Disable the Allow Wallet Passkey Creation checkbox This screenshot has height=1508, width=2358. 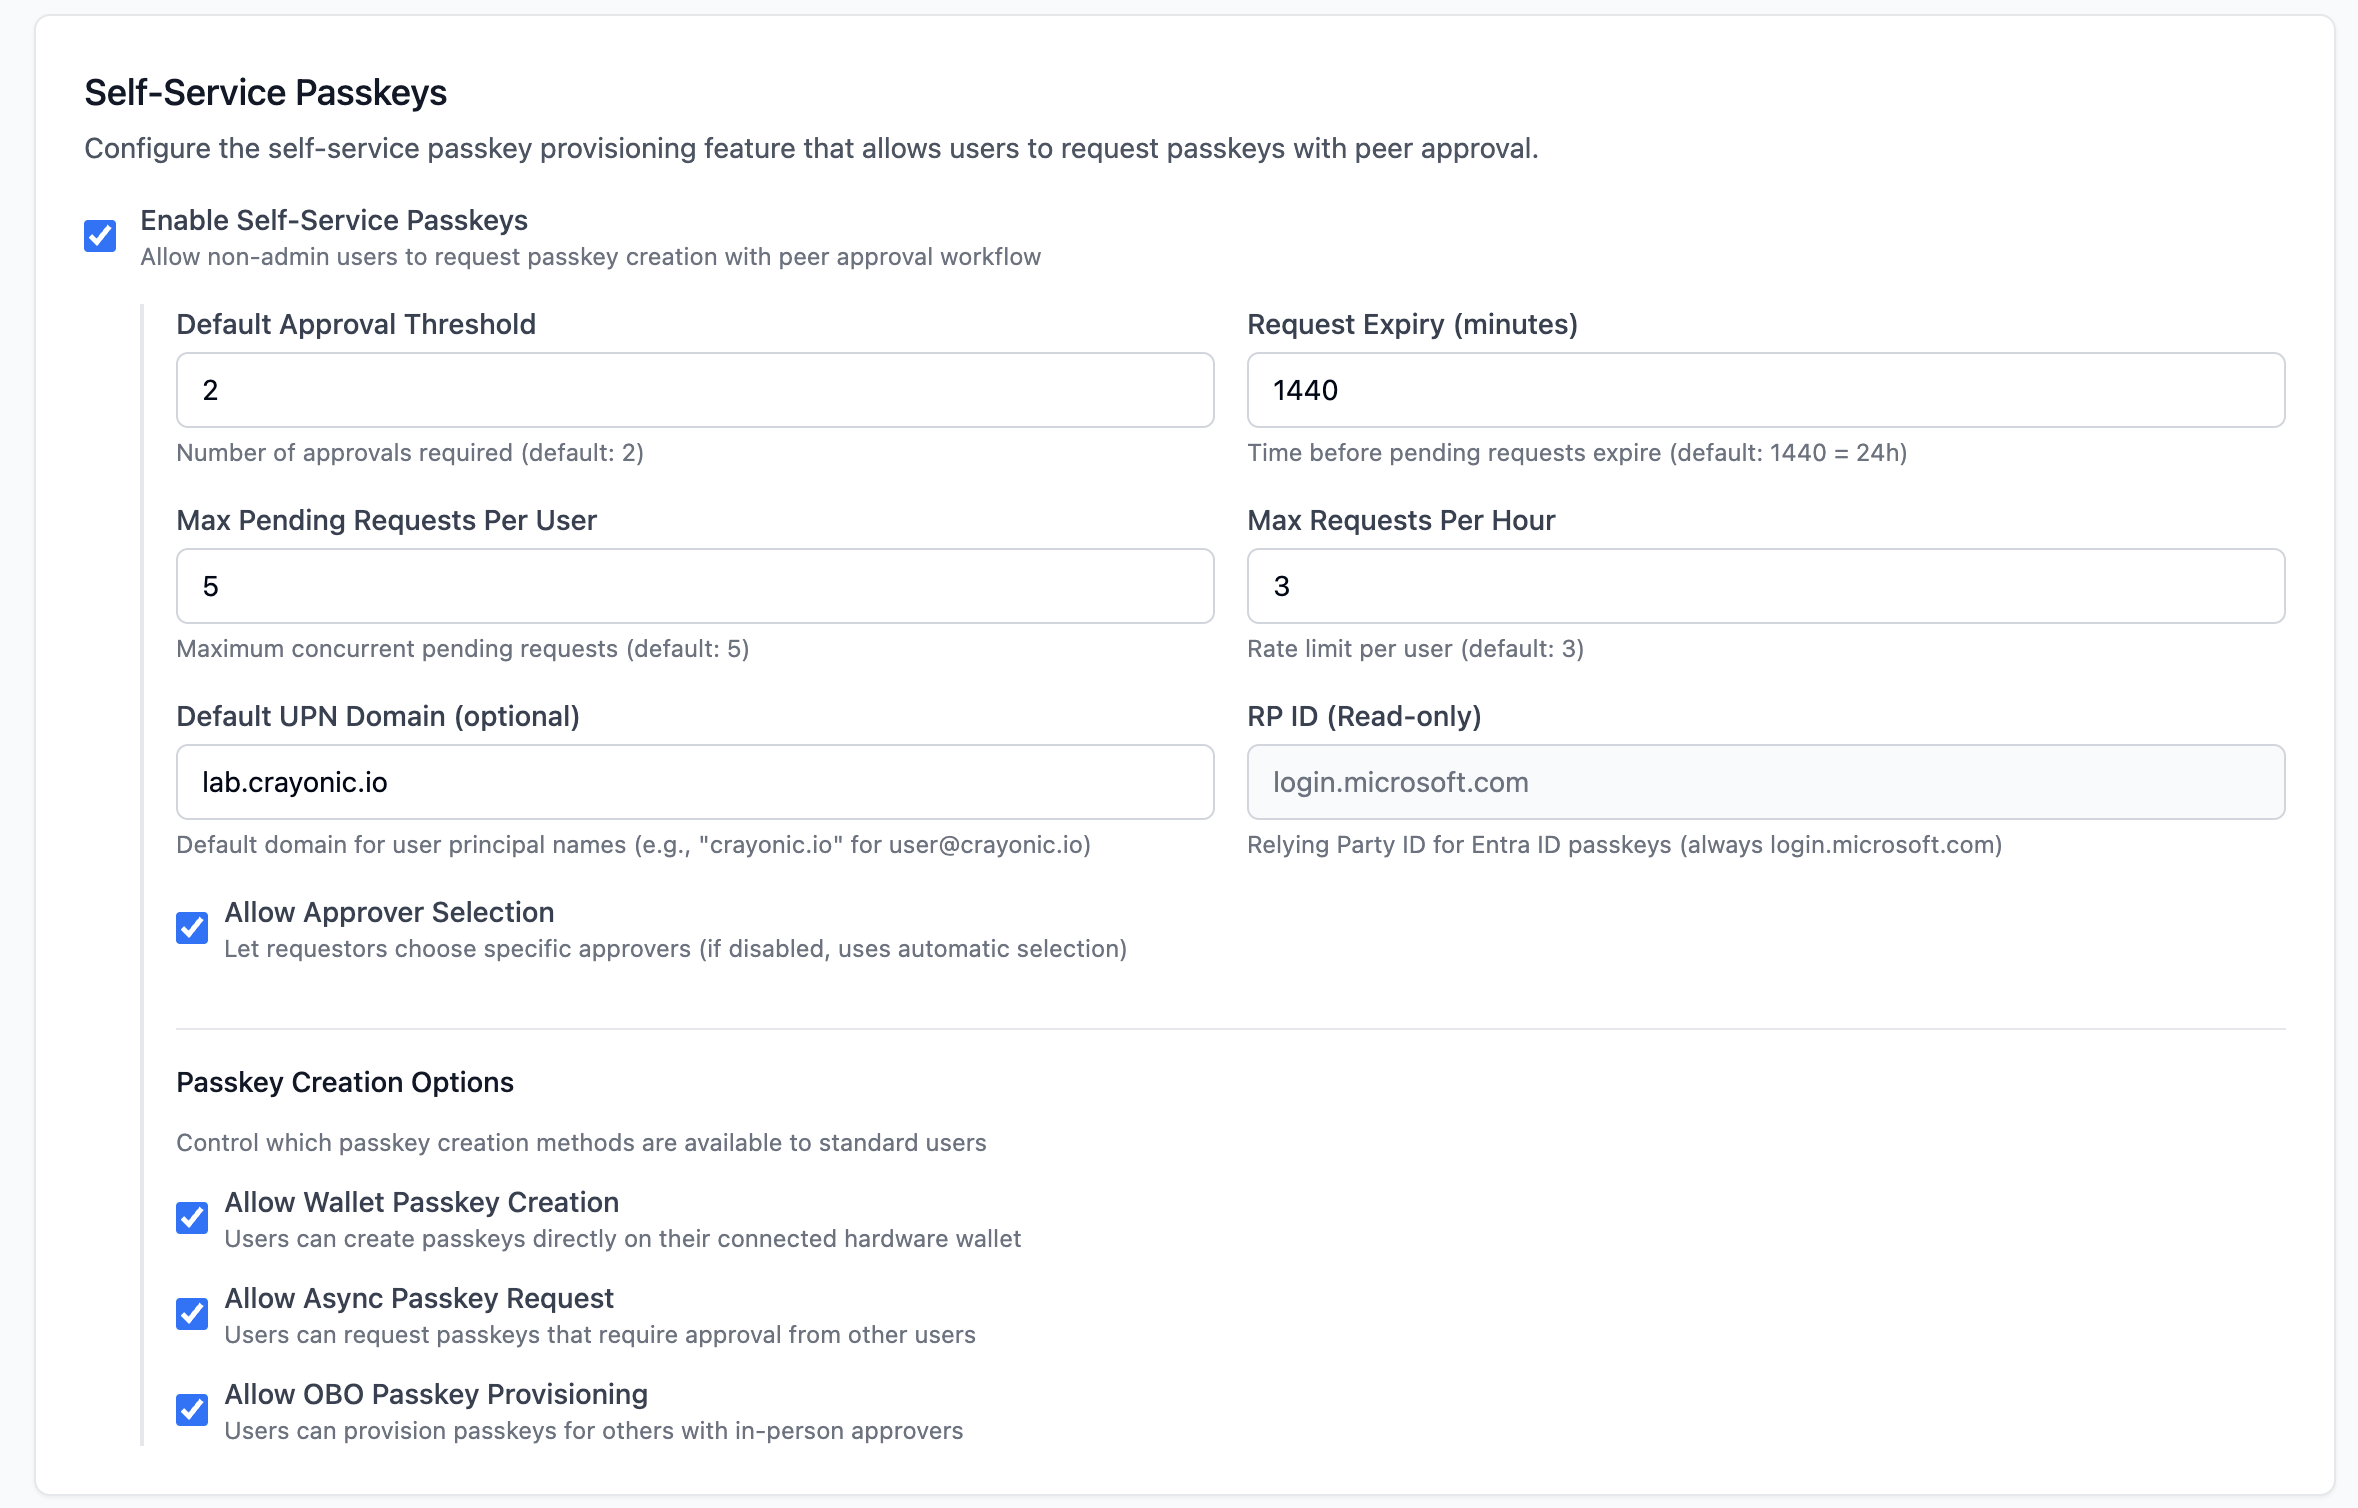click(x=192, y=1218)
